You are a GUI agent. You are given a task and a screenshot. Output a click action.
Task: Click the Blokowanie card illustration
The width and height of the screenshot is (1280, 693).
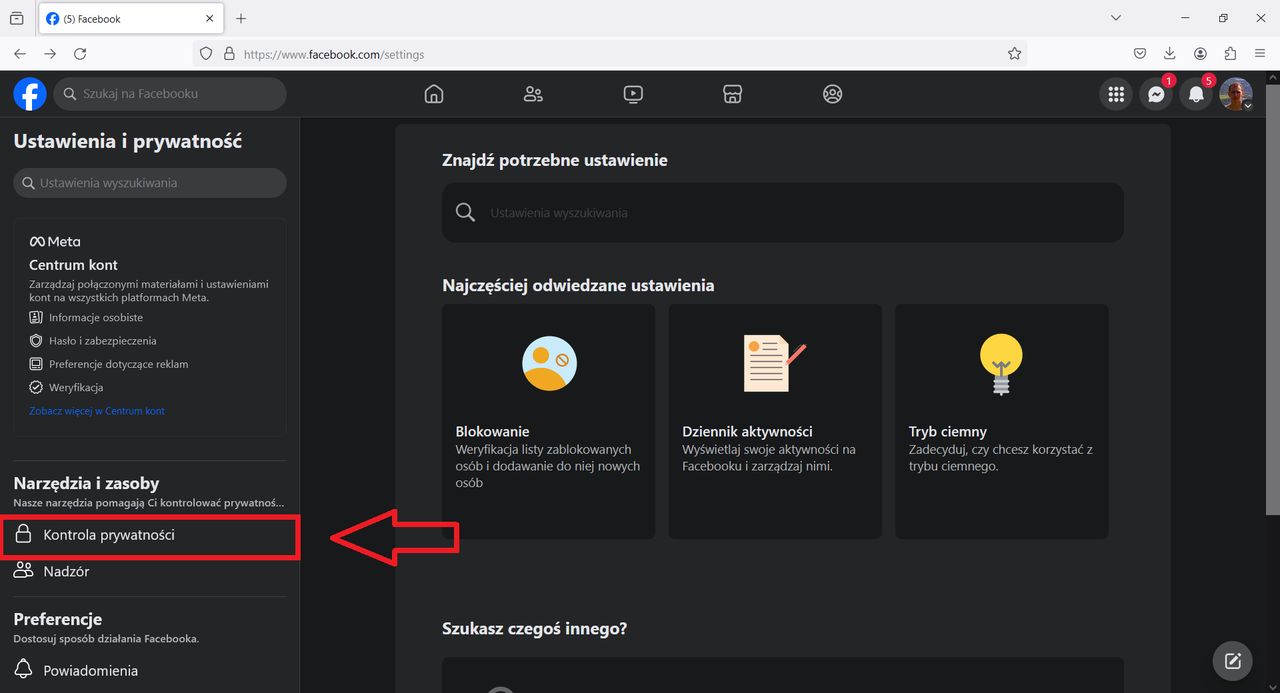tap(549, 362)
